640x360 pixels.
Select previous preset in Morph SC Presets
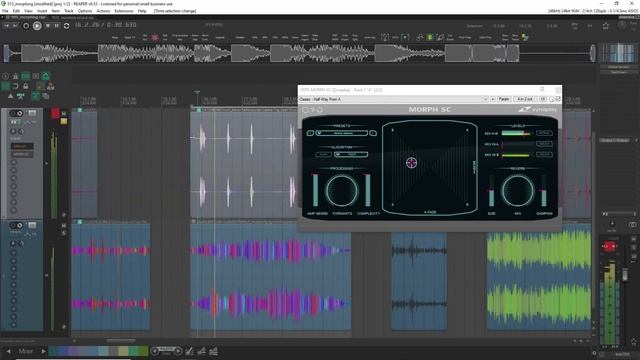(x=310, y=133)
